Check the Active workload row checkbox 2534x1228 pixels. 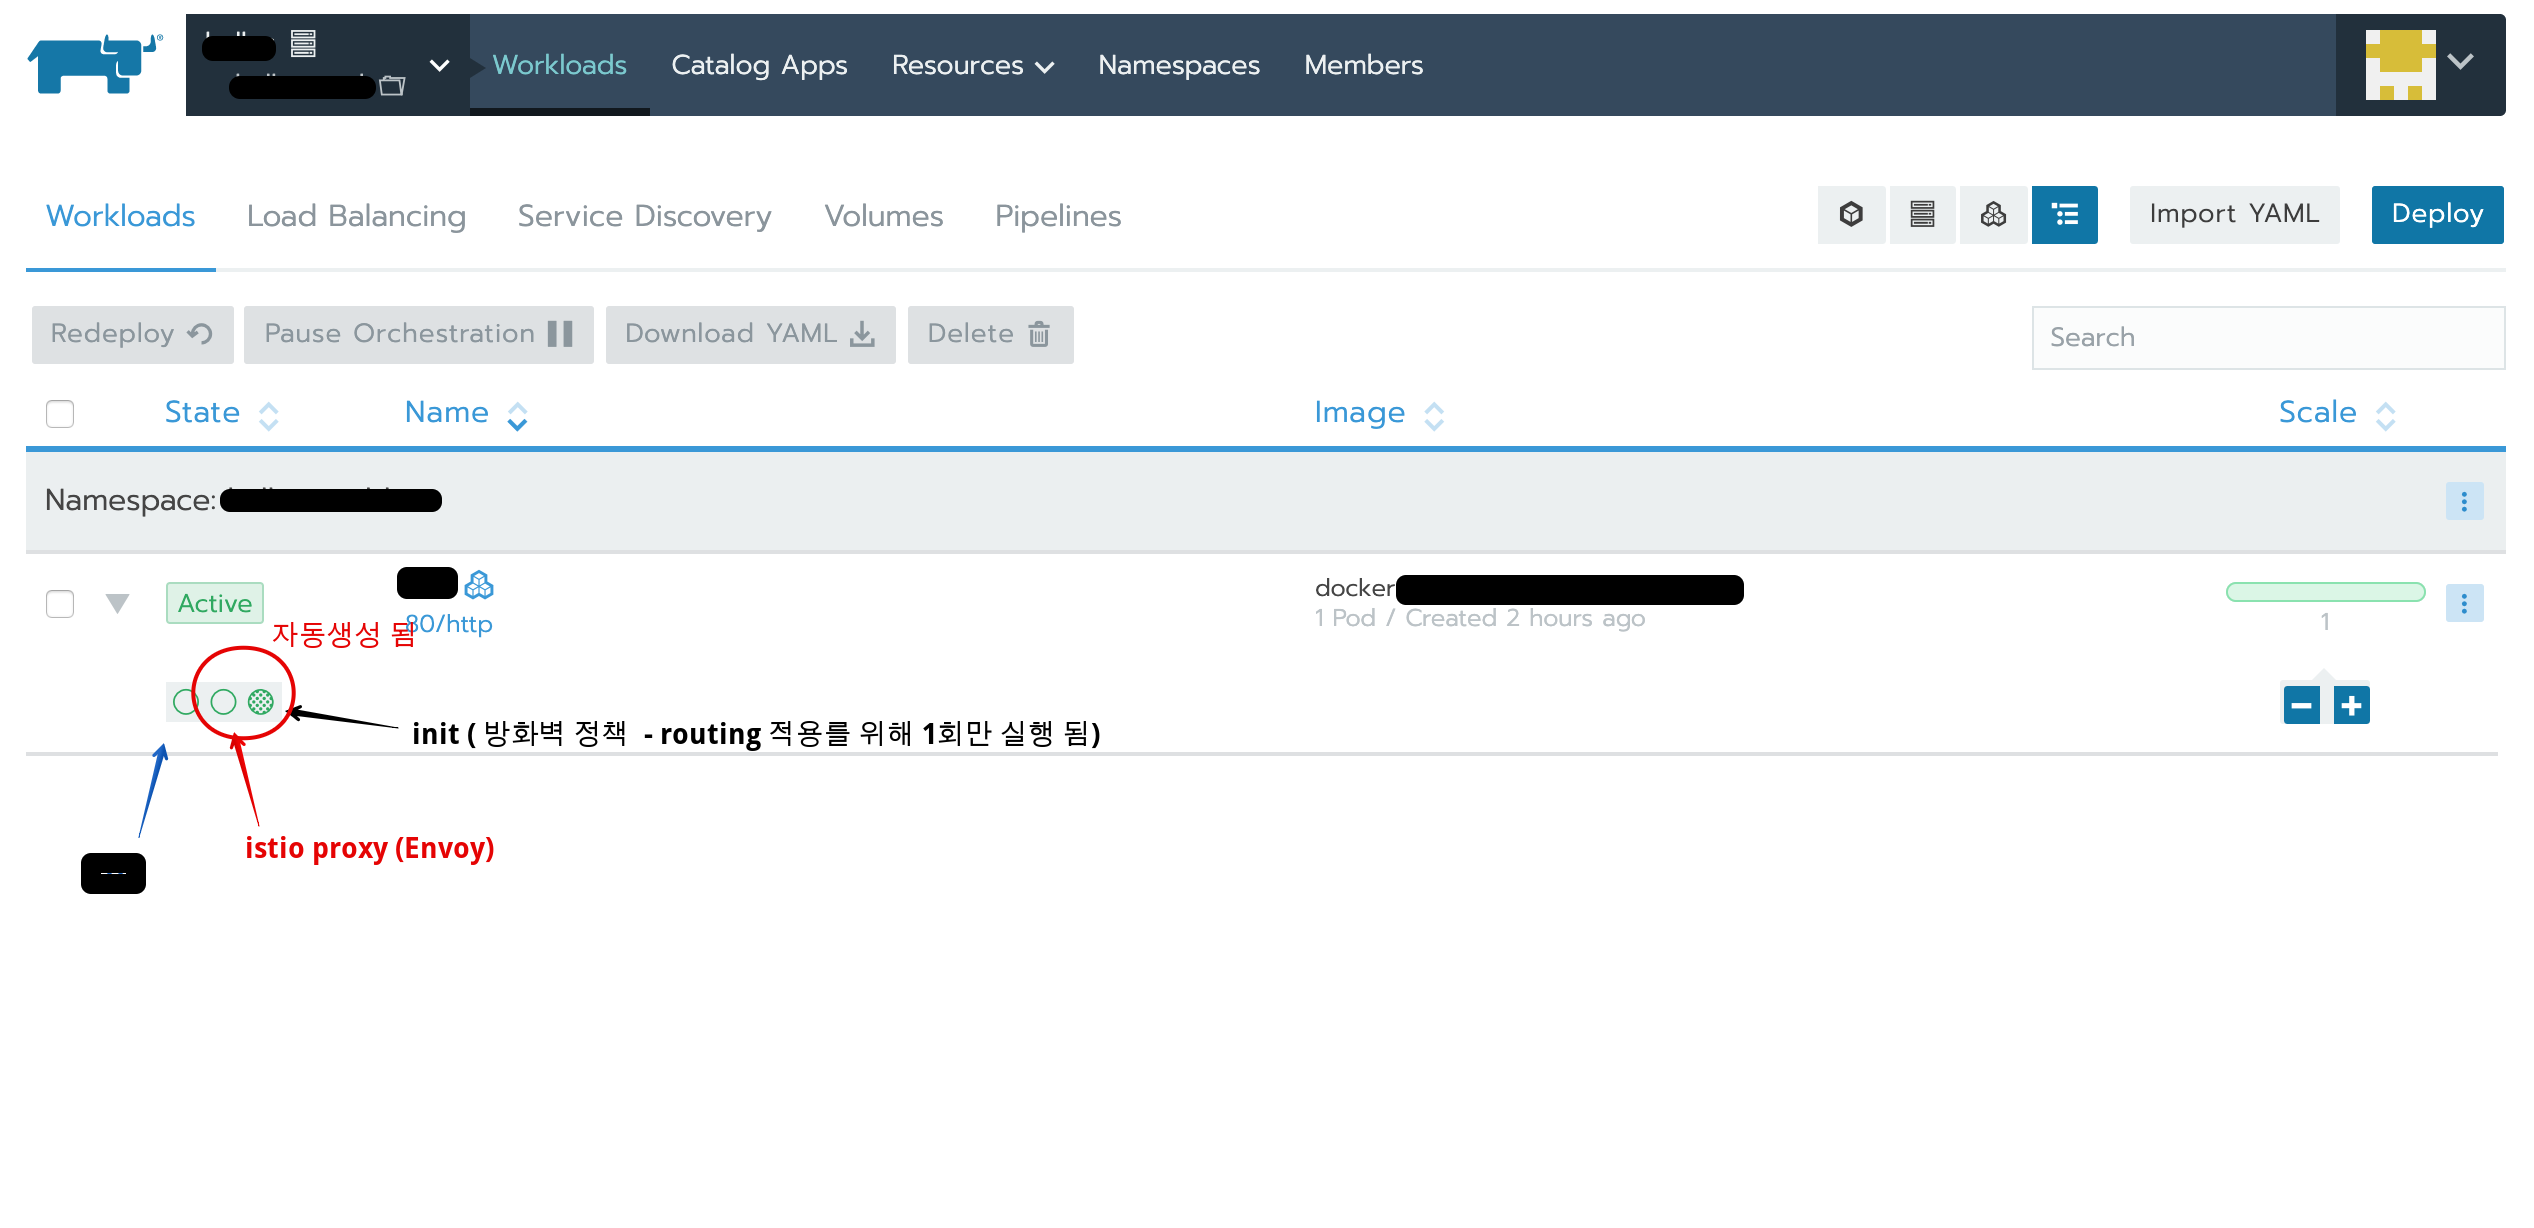(x=60, y=603)
